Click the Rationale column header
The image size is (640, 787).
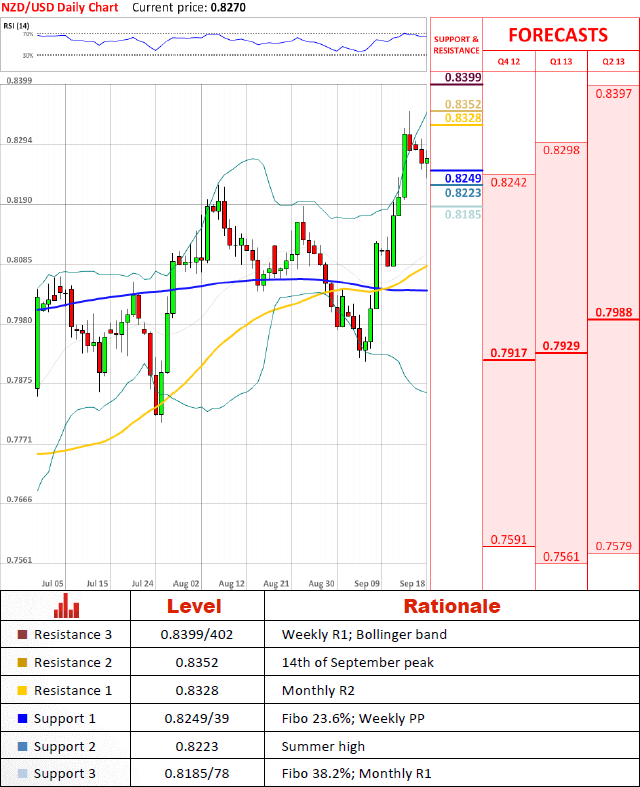(452, 606)
